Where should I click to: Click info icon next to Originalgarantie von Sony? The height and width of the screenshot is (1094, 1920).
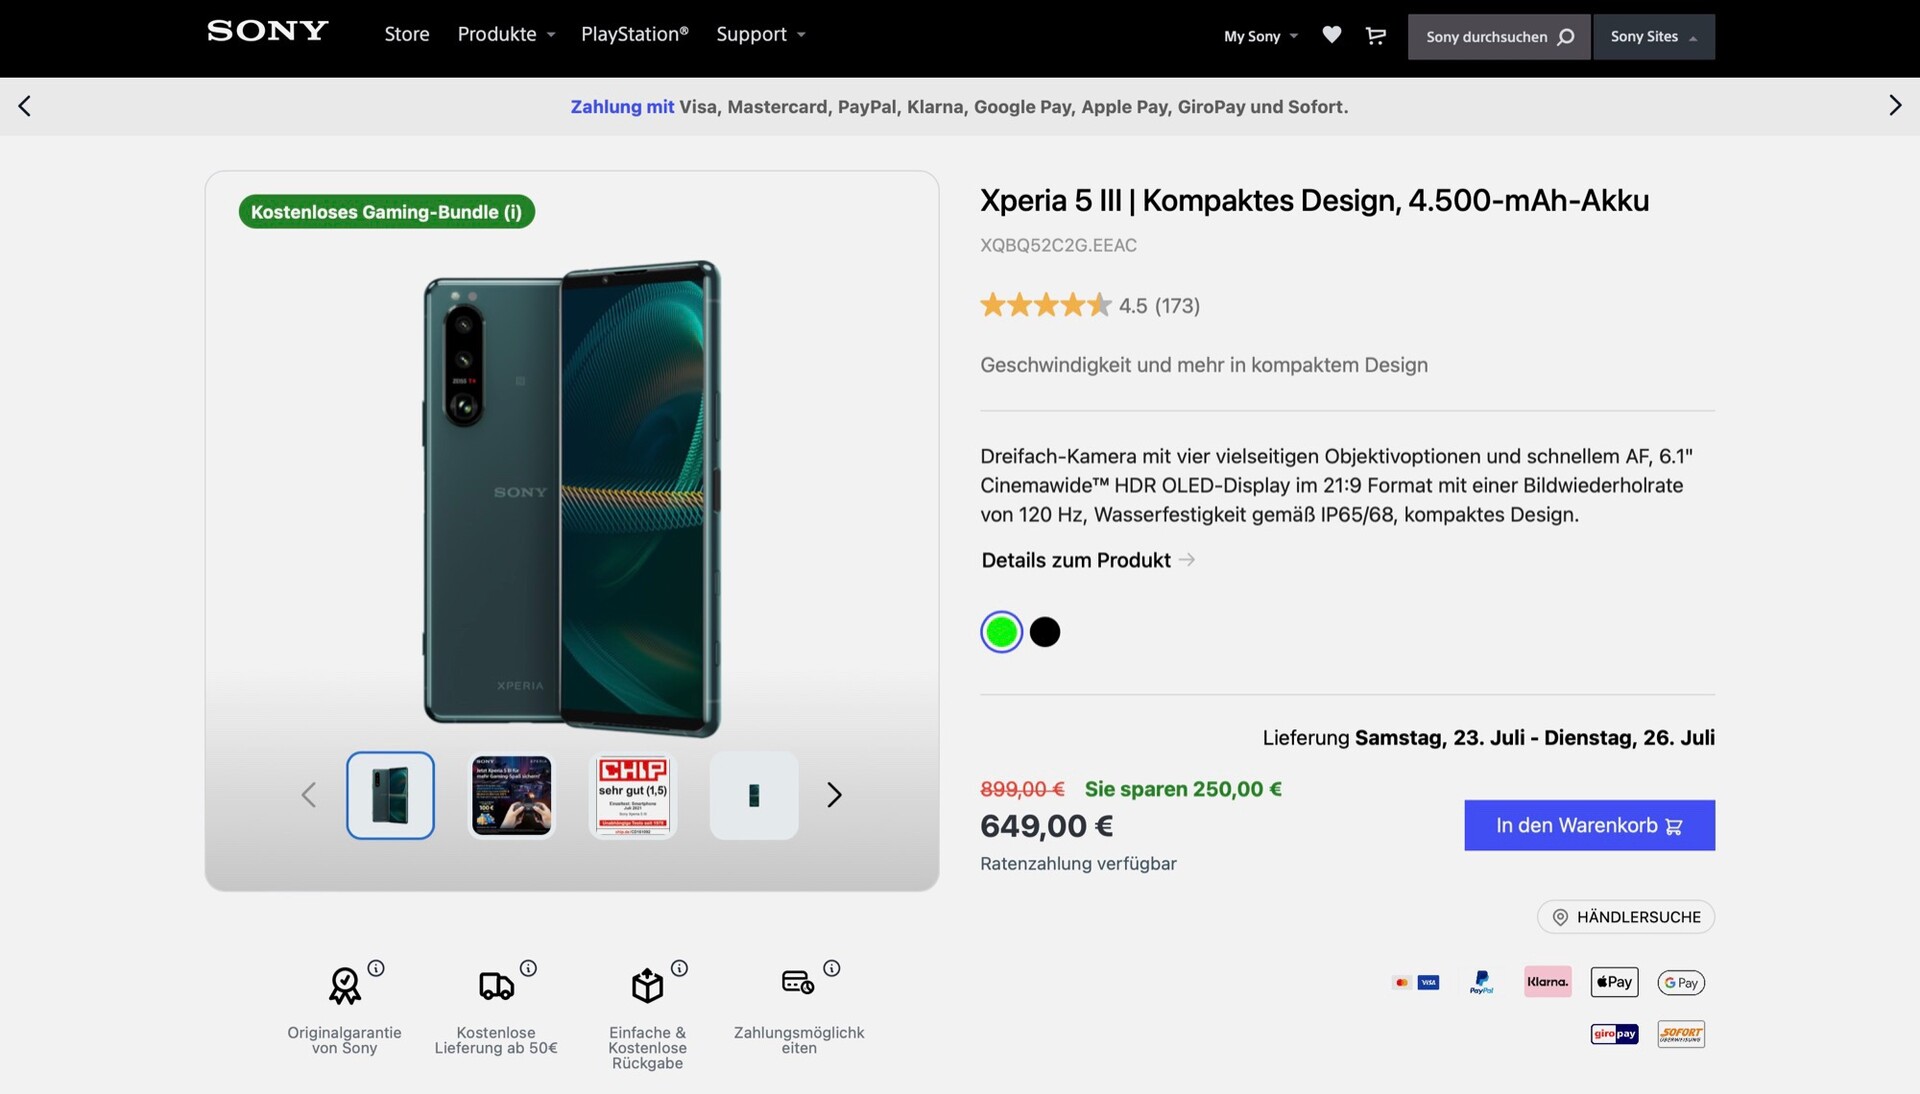click(x=376, y=968)
